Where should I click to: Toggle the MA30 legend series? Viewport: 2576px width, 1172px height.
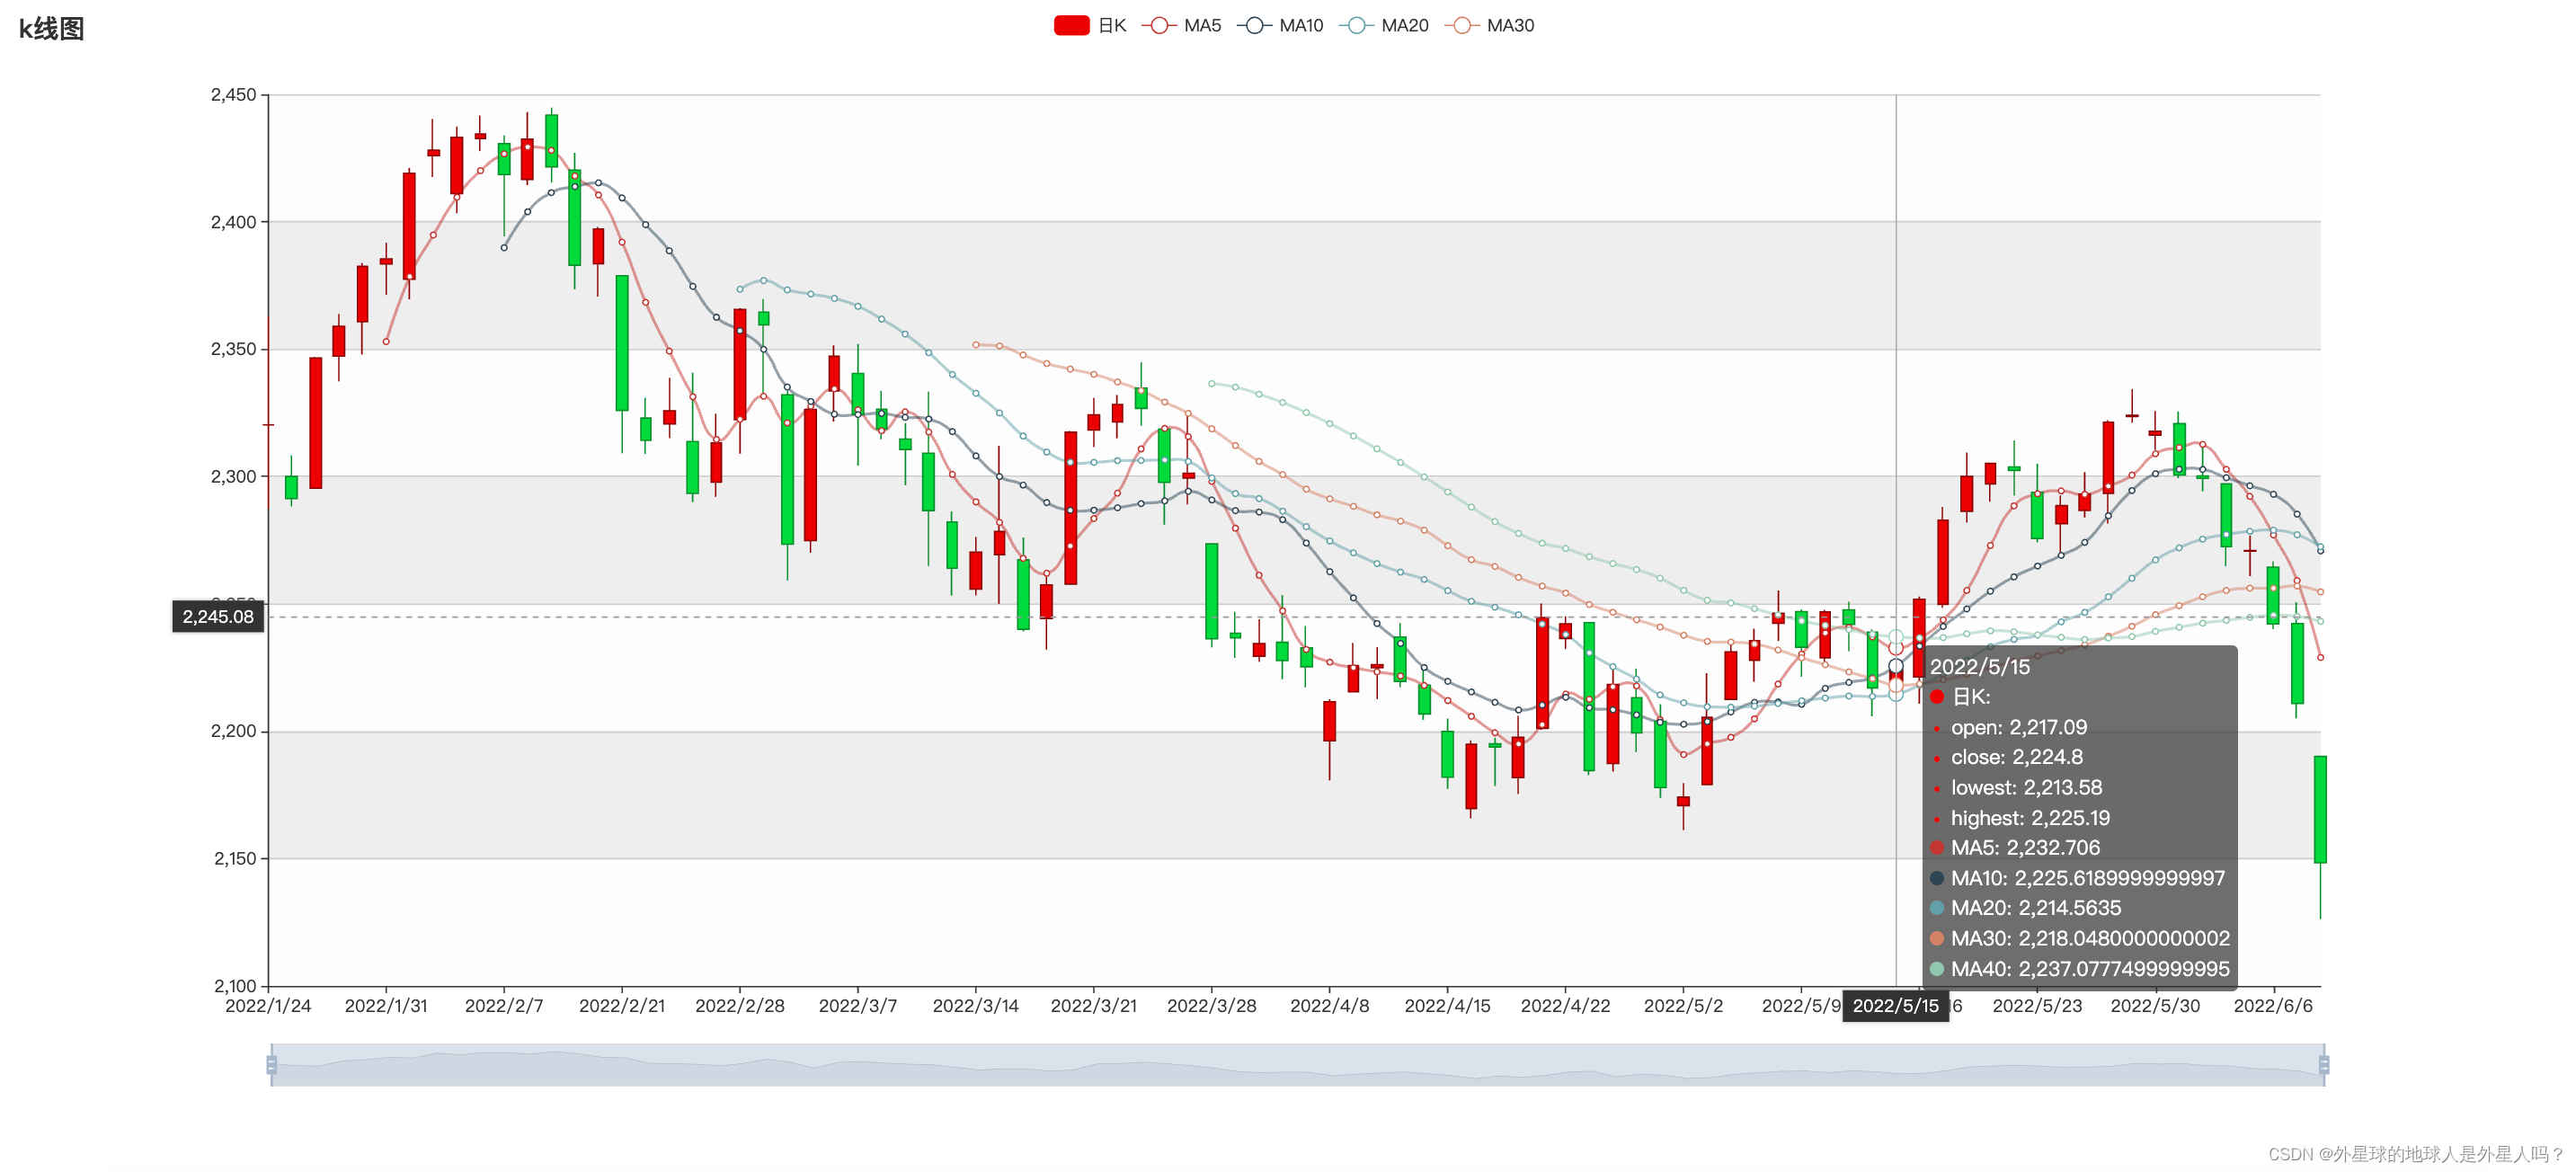click(1489, 26)
